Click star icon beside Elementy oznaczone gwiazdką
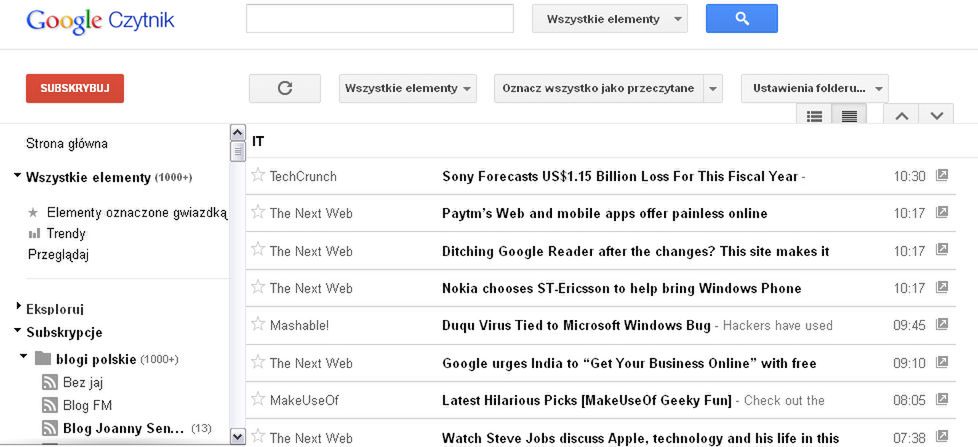This screenshot has height=447, width=978. click(33, 213)
